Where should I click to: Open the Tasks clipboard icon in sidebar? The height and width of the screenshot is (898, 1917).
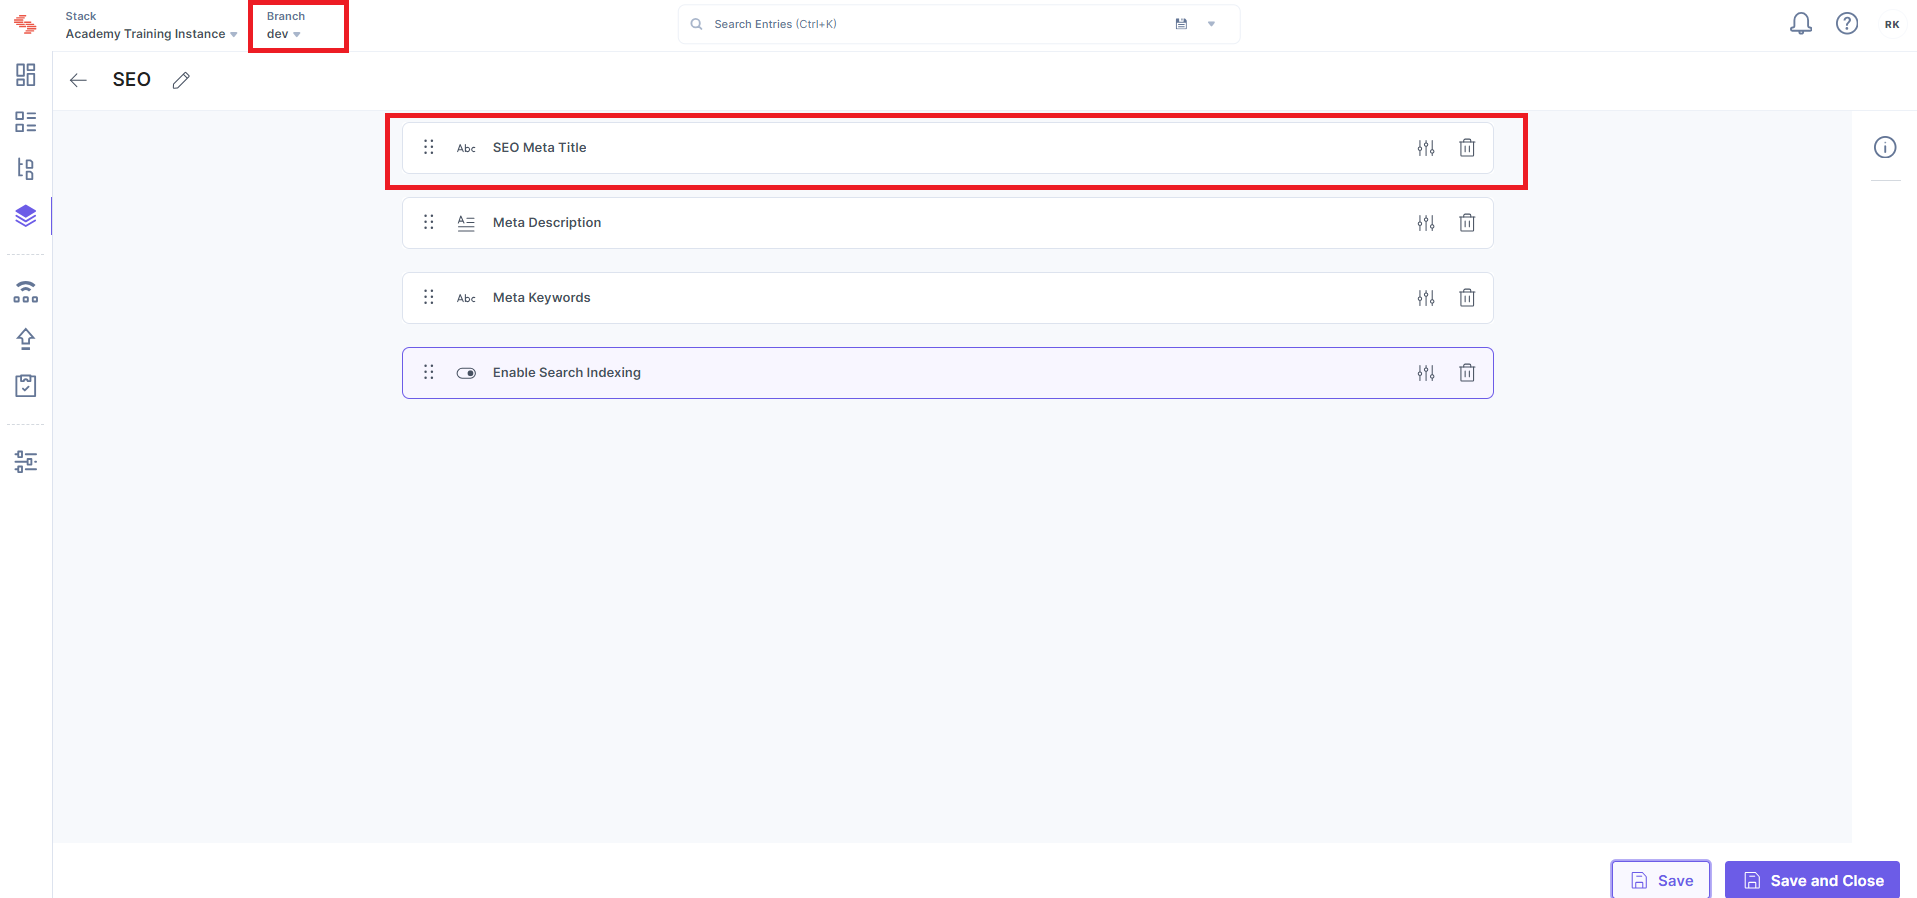tap(26, 386)
